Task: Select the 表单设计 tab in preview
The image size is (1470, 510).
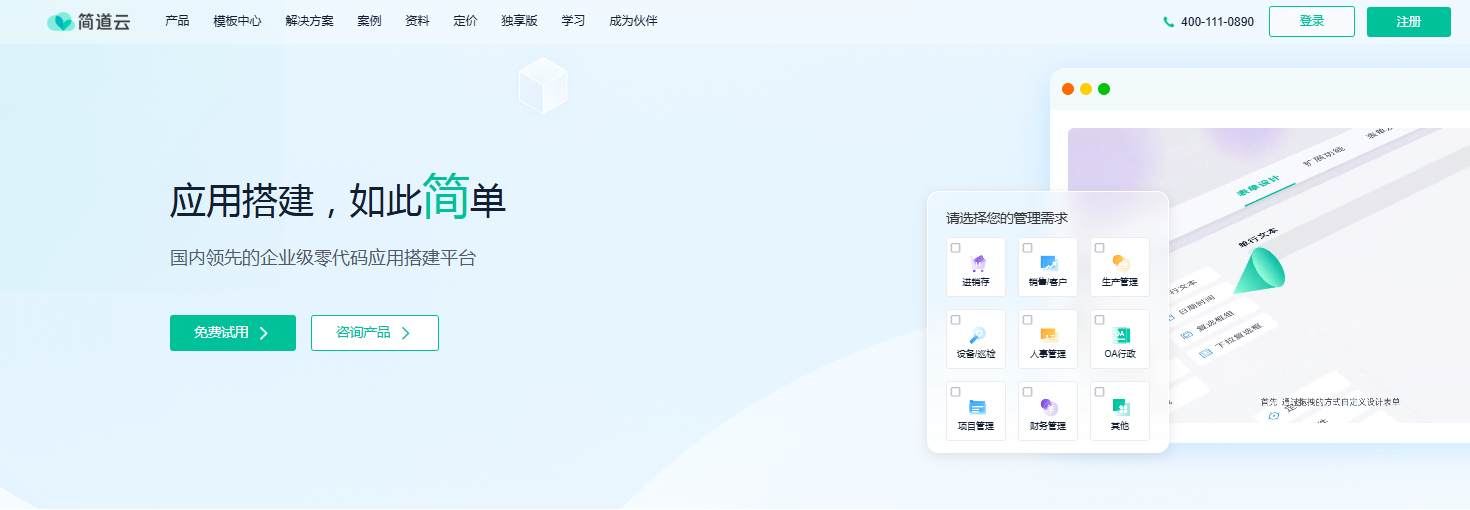Action: coord(1258,187)
